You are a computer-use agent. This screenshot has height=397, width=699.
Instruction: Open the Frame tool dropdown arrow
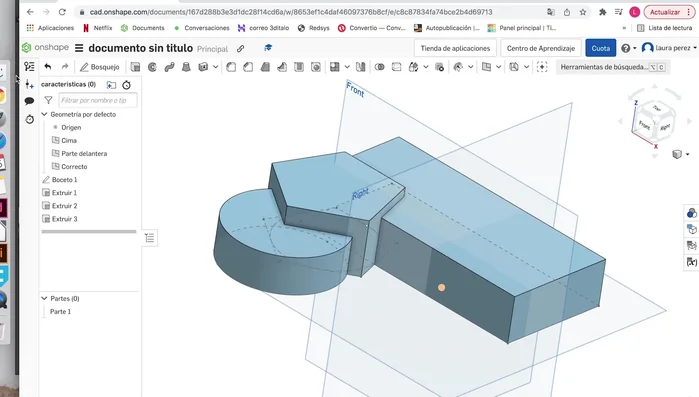526,67
